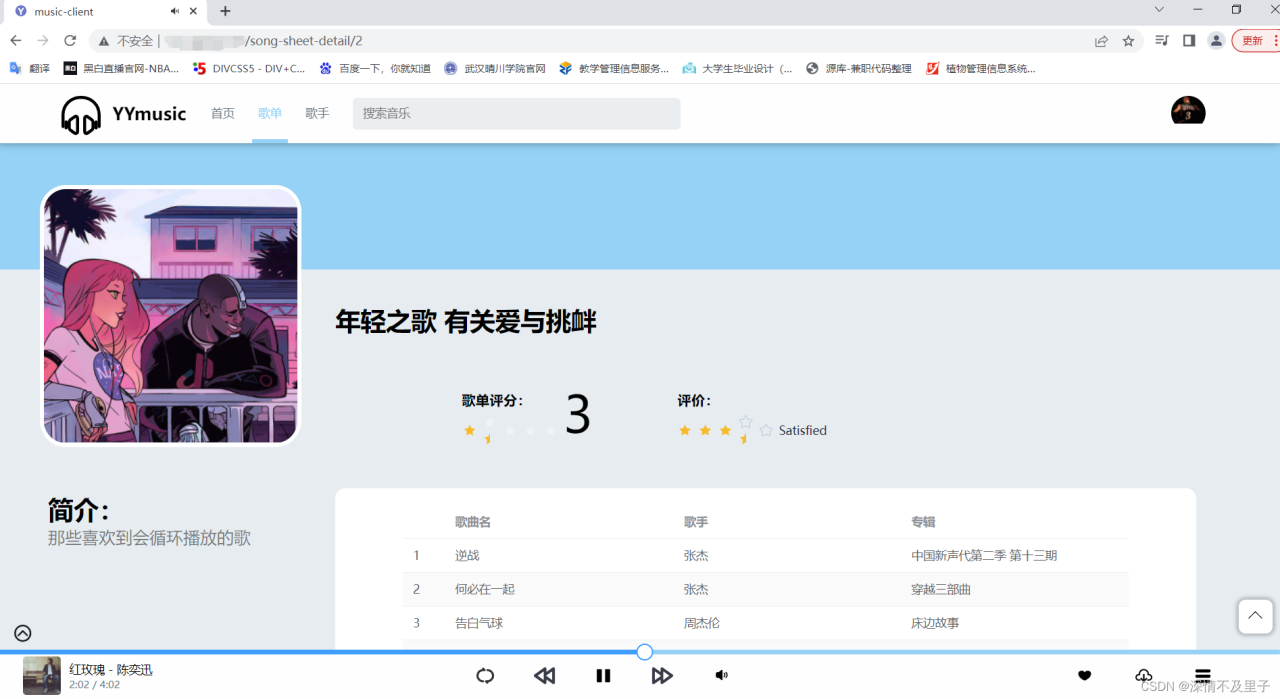The image size is (1280, 699).
Task: Open the DIVCSS5 bookmark
Action: tap(249, 69)
